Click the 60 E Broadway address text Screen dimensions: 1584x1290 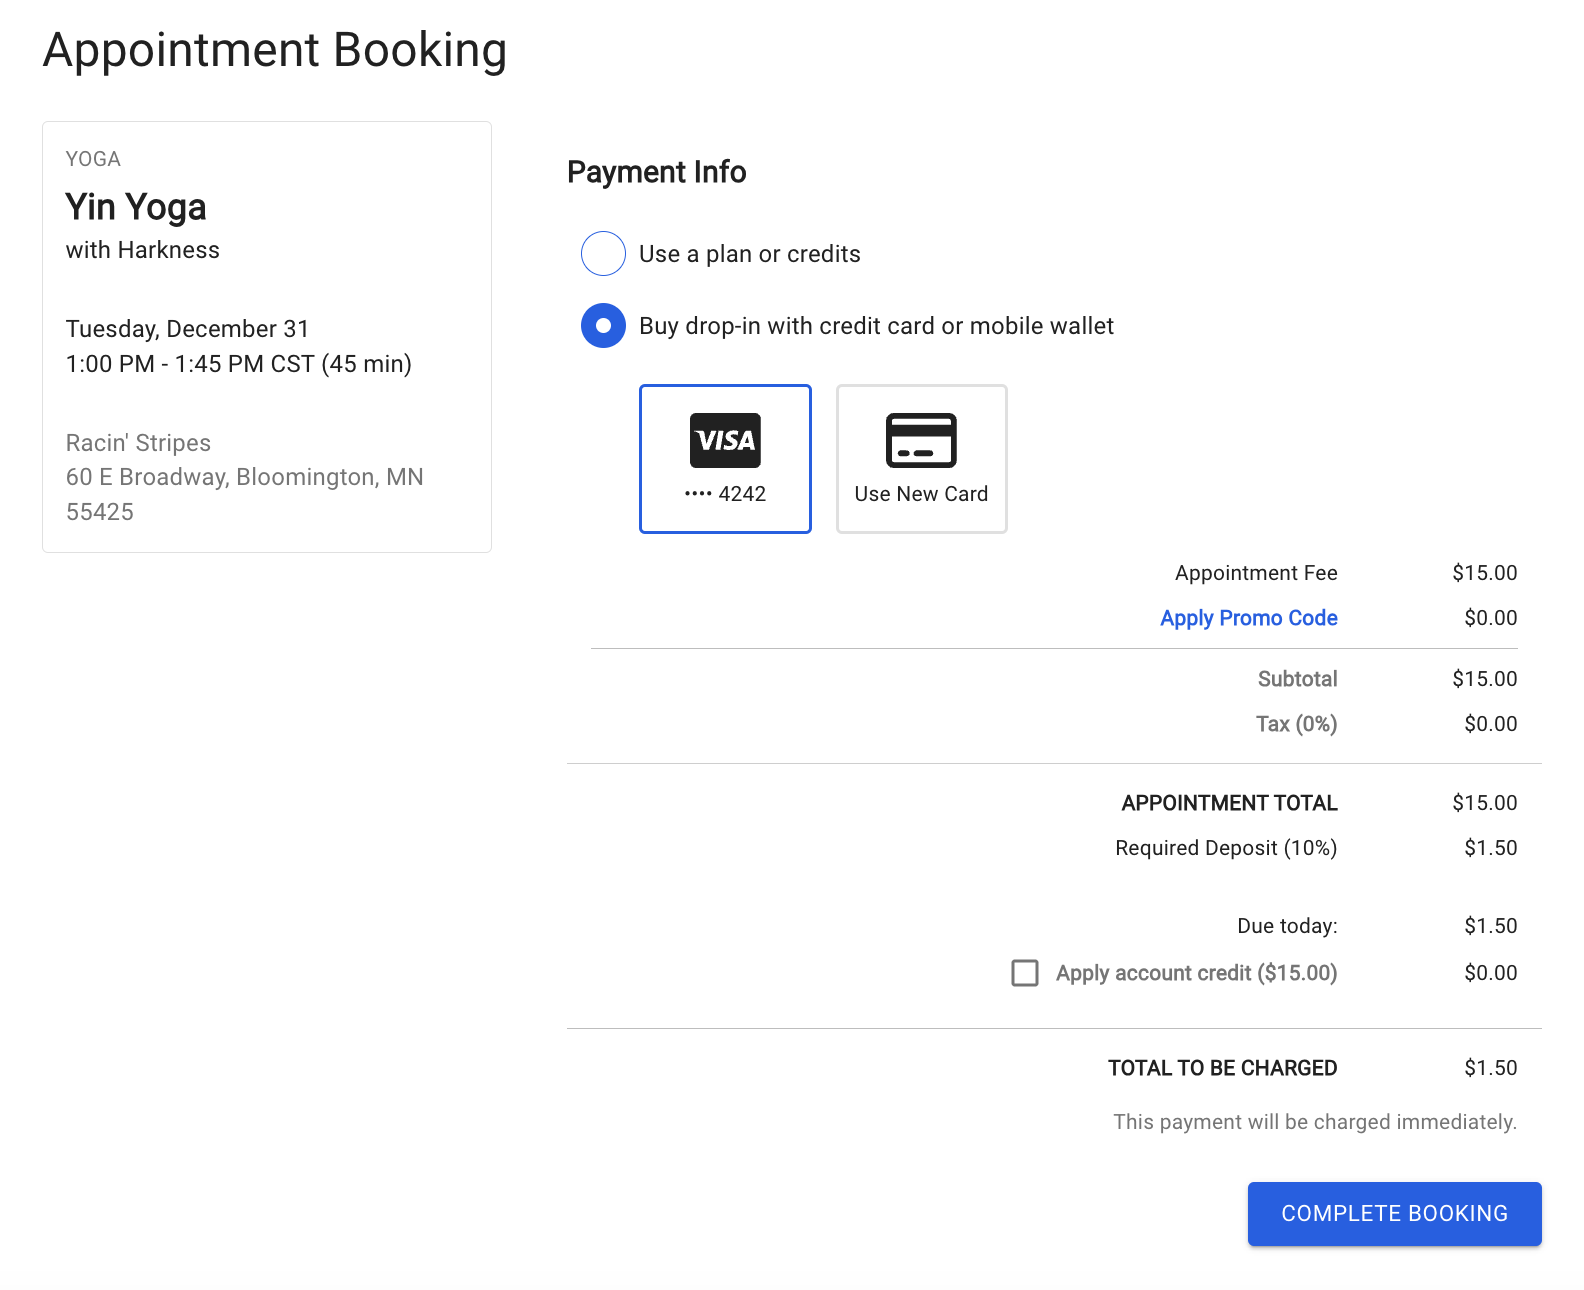[x=244, y=478]
